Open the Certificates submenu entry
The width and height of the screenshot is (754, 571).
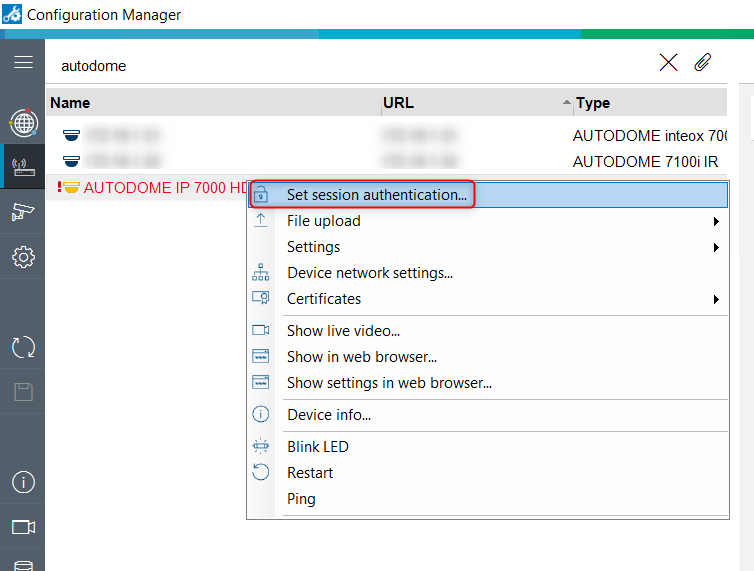tap(488, 299)
